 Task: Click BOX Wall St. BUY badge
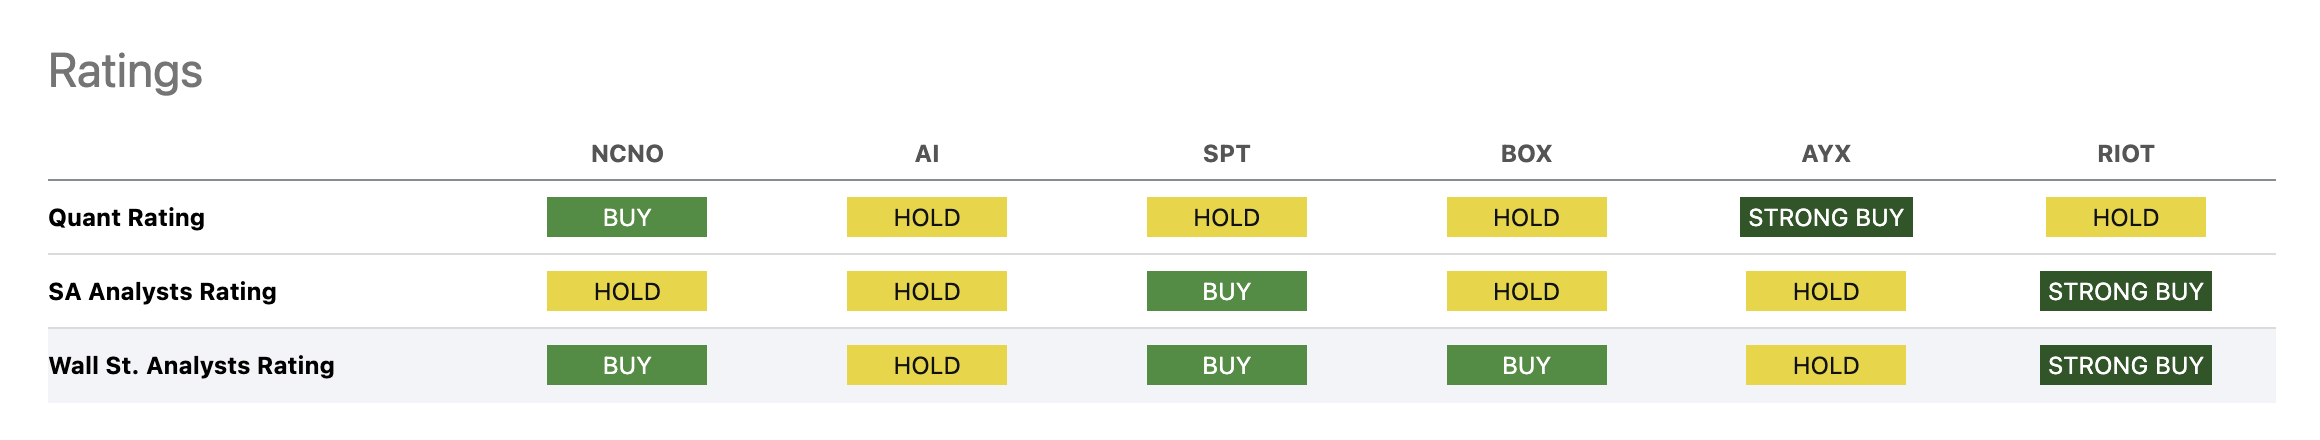pos(1526,365)
